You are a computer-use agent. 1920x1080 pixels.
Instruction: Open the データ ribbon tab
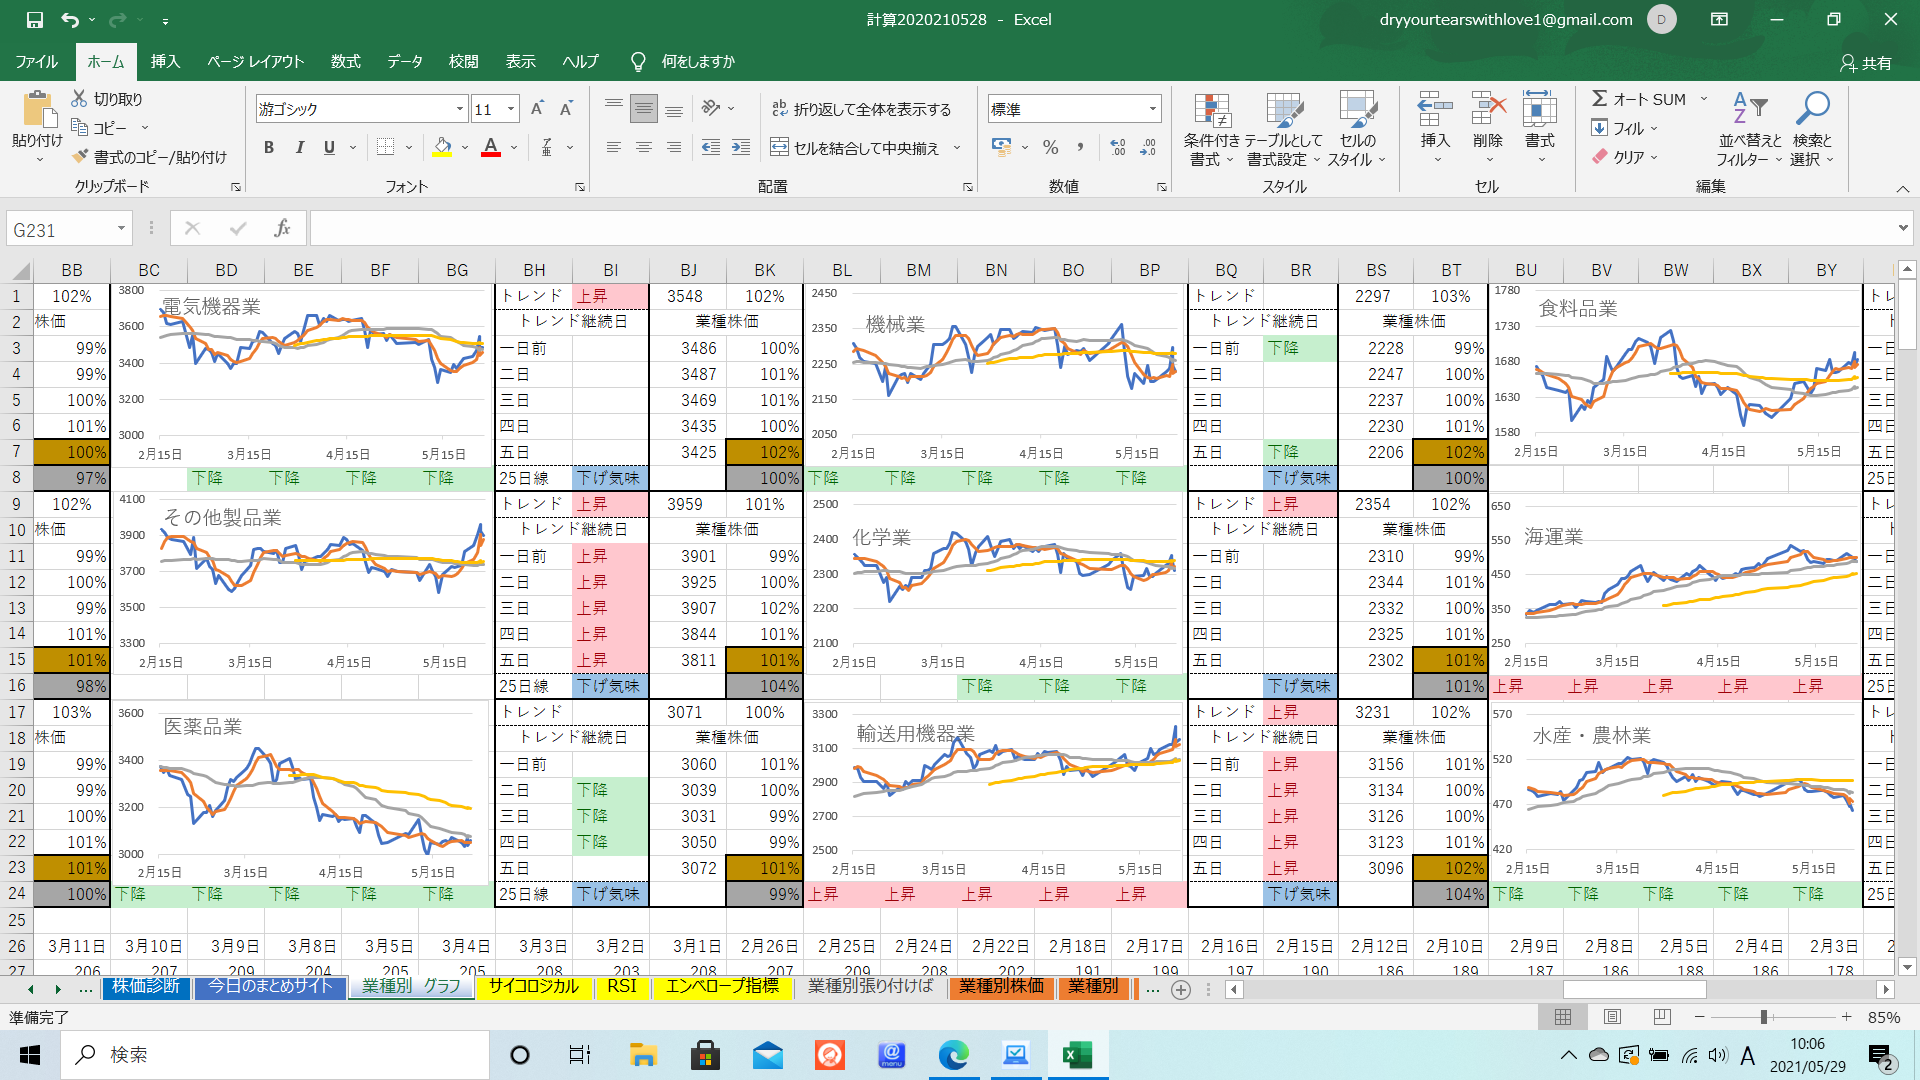pyautogui.click(x=404, y=62)
